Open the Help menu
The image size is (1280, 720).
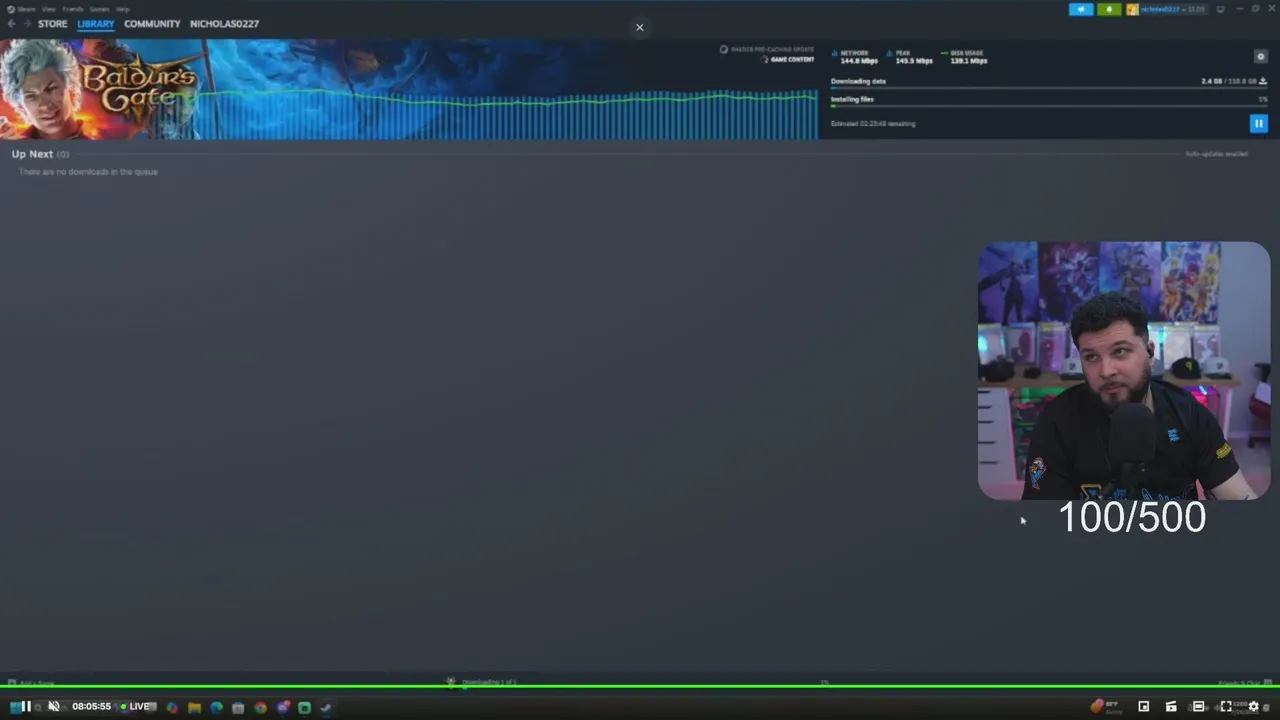(123, 9)
